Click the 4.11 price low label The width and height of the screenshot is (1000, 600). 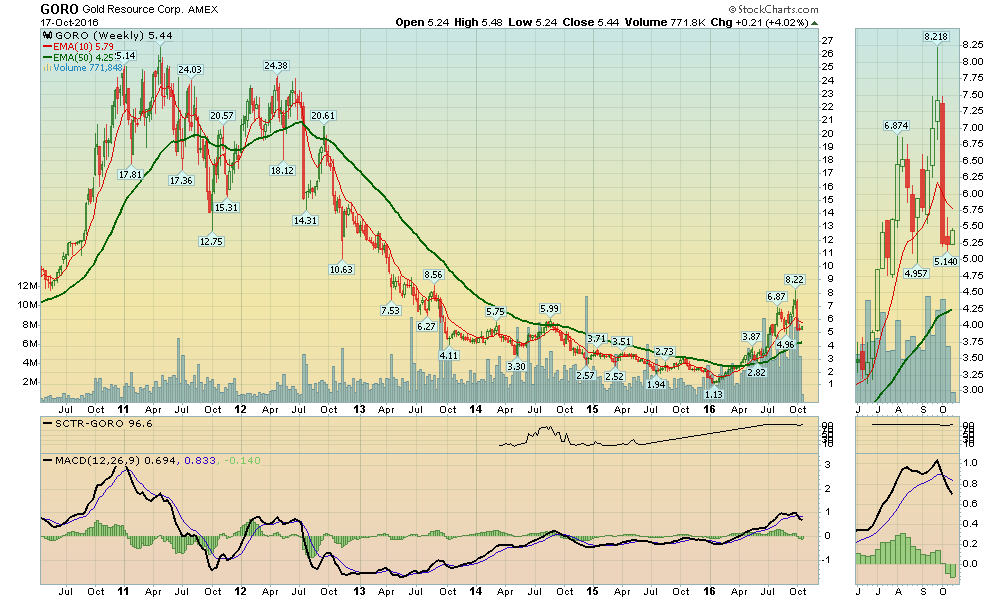click(x=449, y=356)
